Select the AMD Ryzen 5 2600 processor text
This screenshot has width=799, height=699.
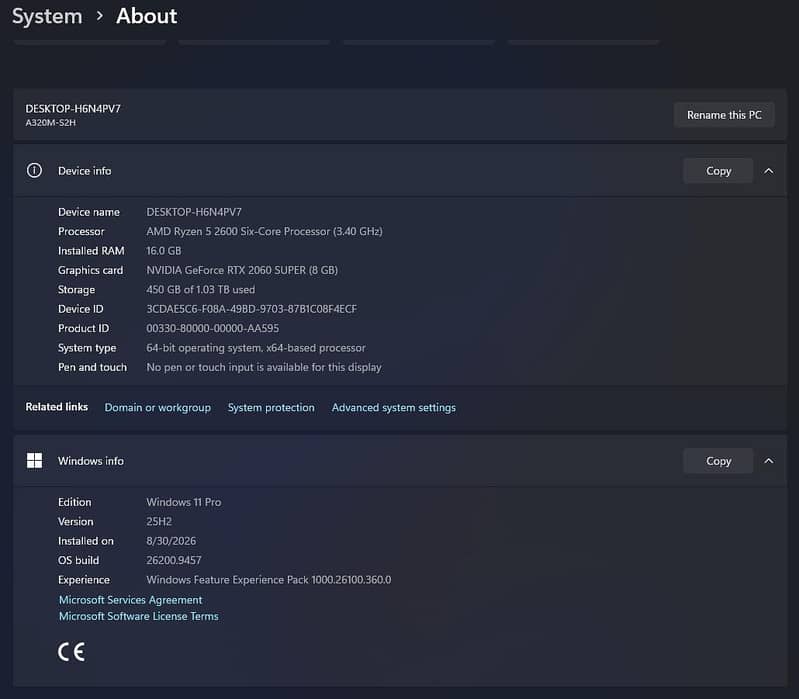coord(264,231)
